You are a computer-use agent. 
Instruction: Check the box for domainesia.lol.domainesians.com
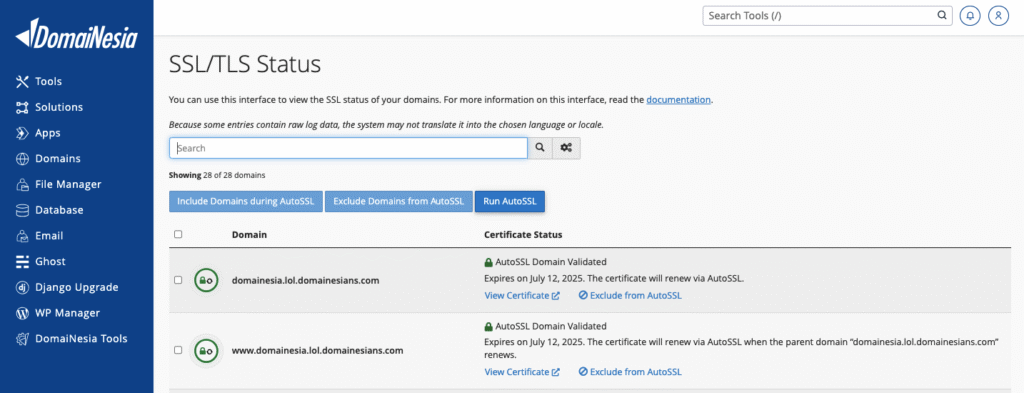(x=178, y=280)
